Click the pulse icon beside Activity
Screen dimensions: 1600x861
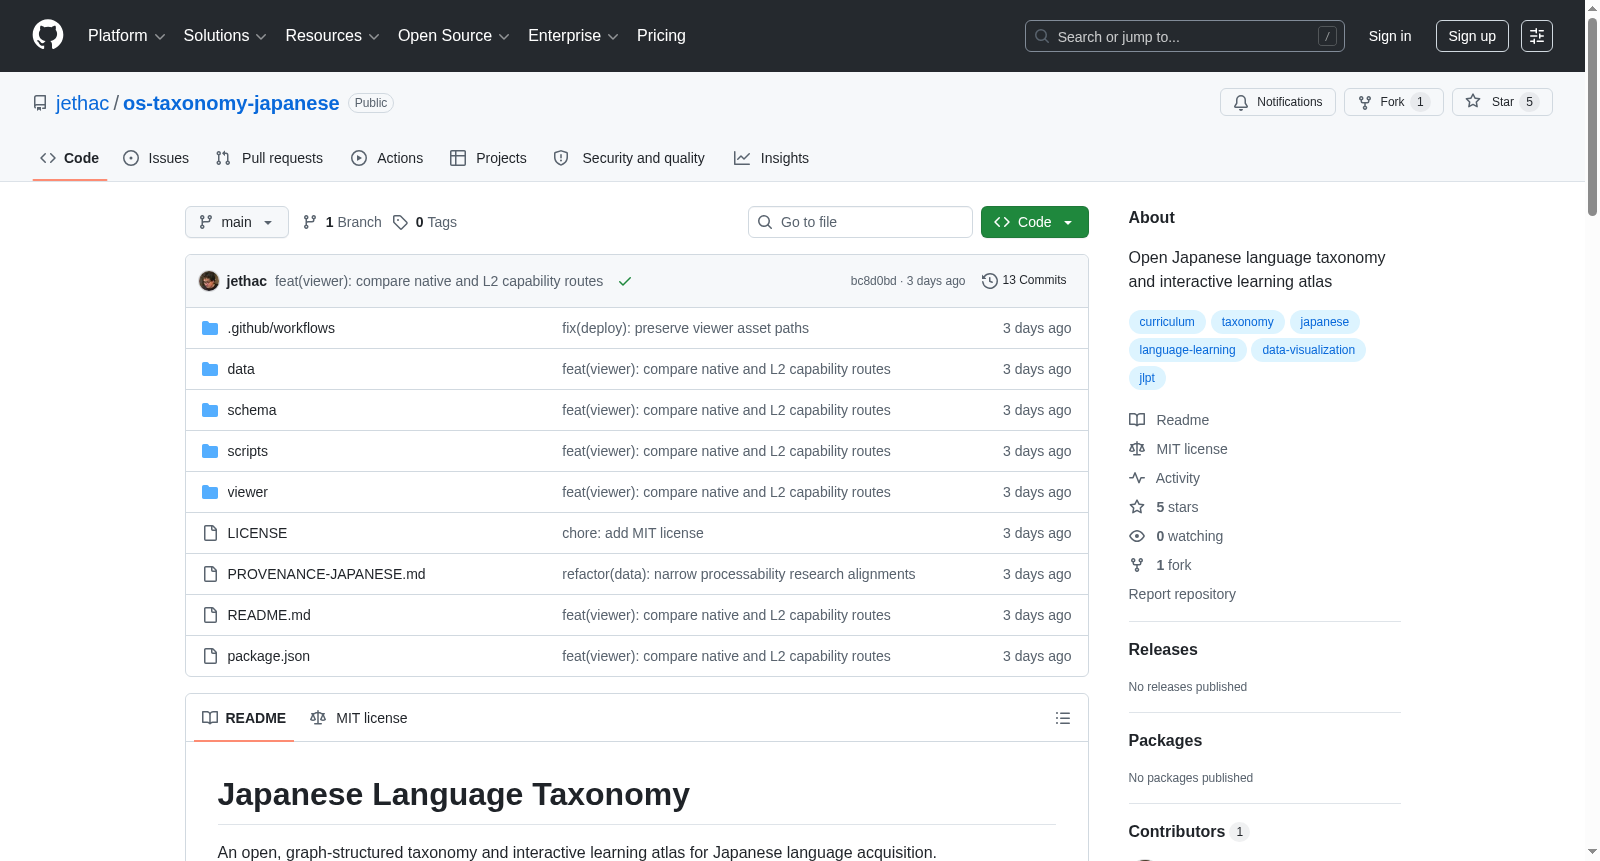point(1137,478)
